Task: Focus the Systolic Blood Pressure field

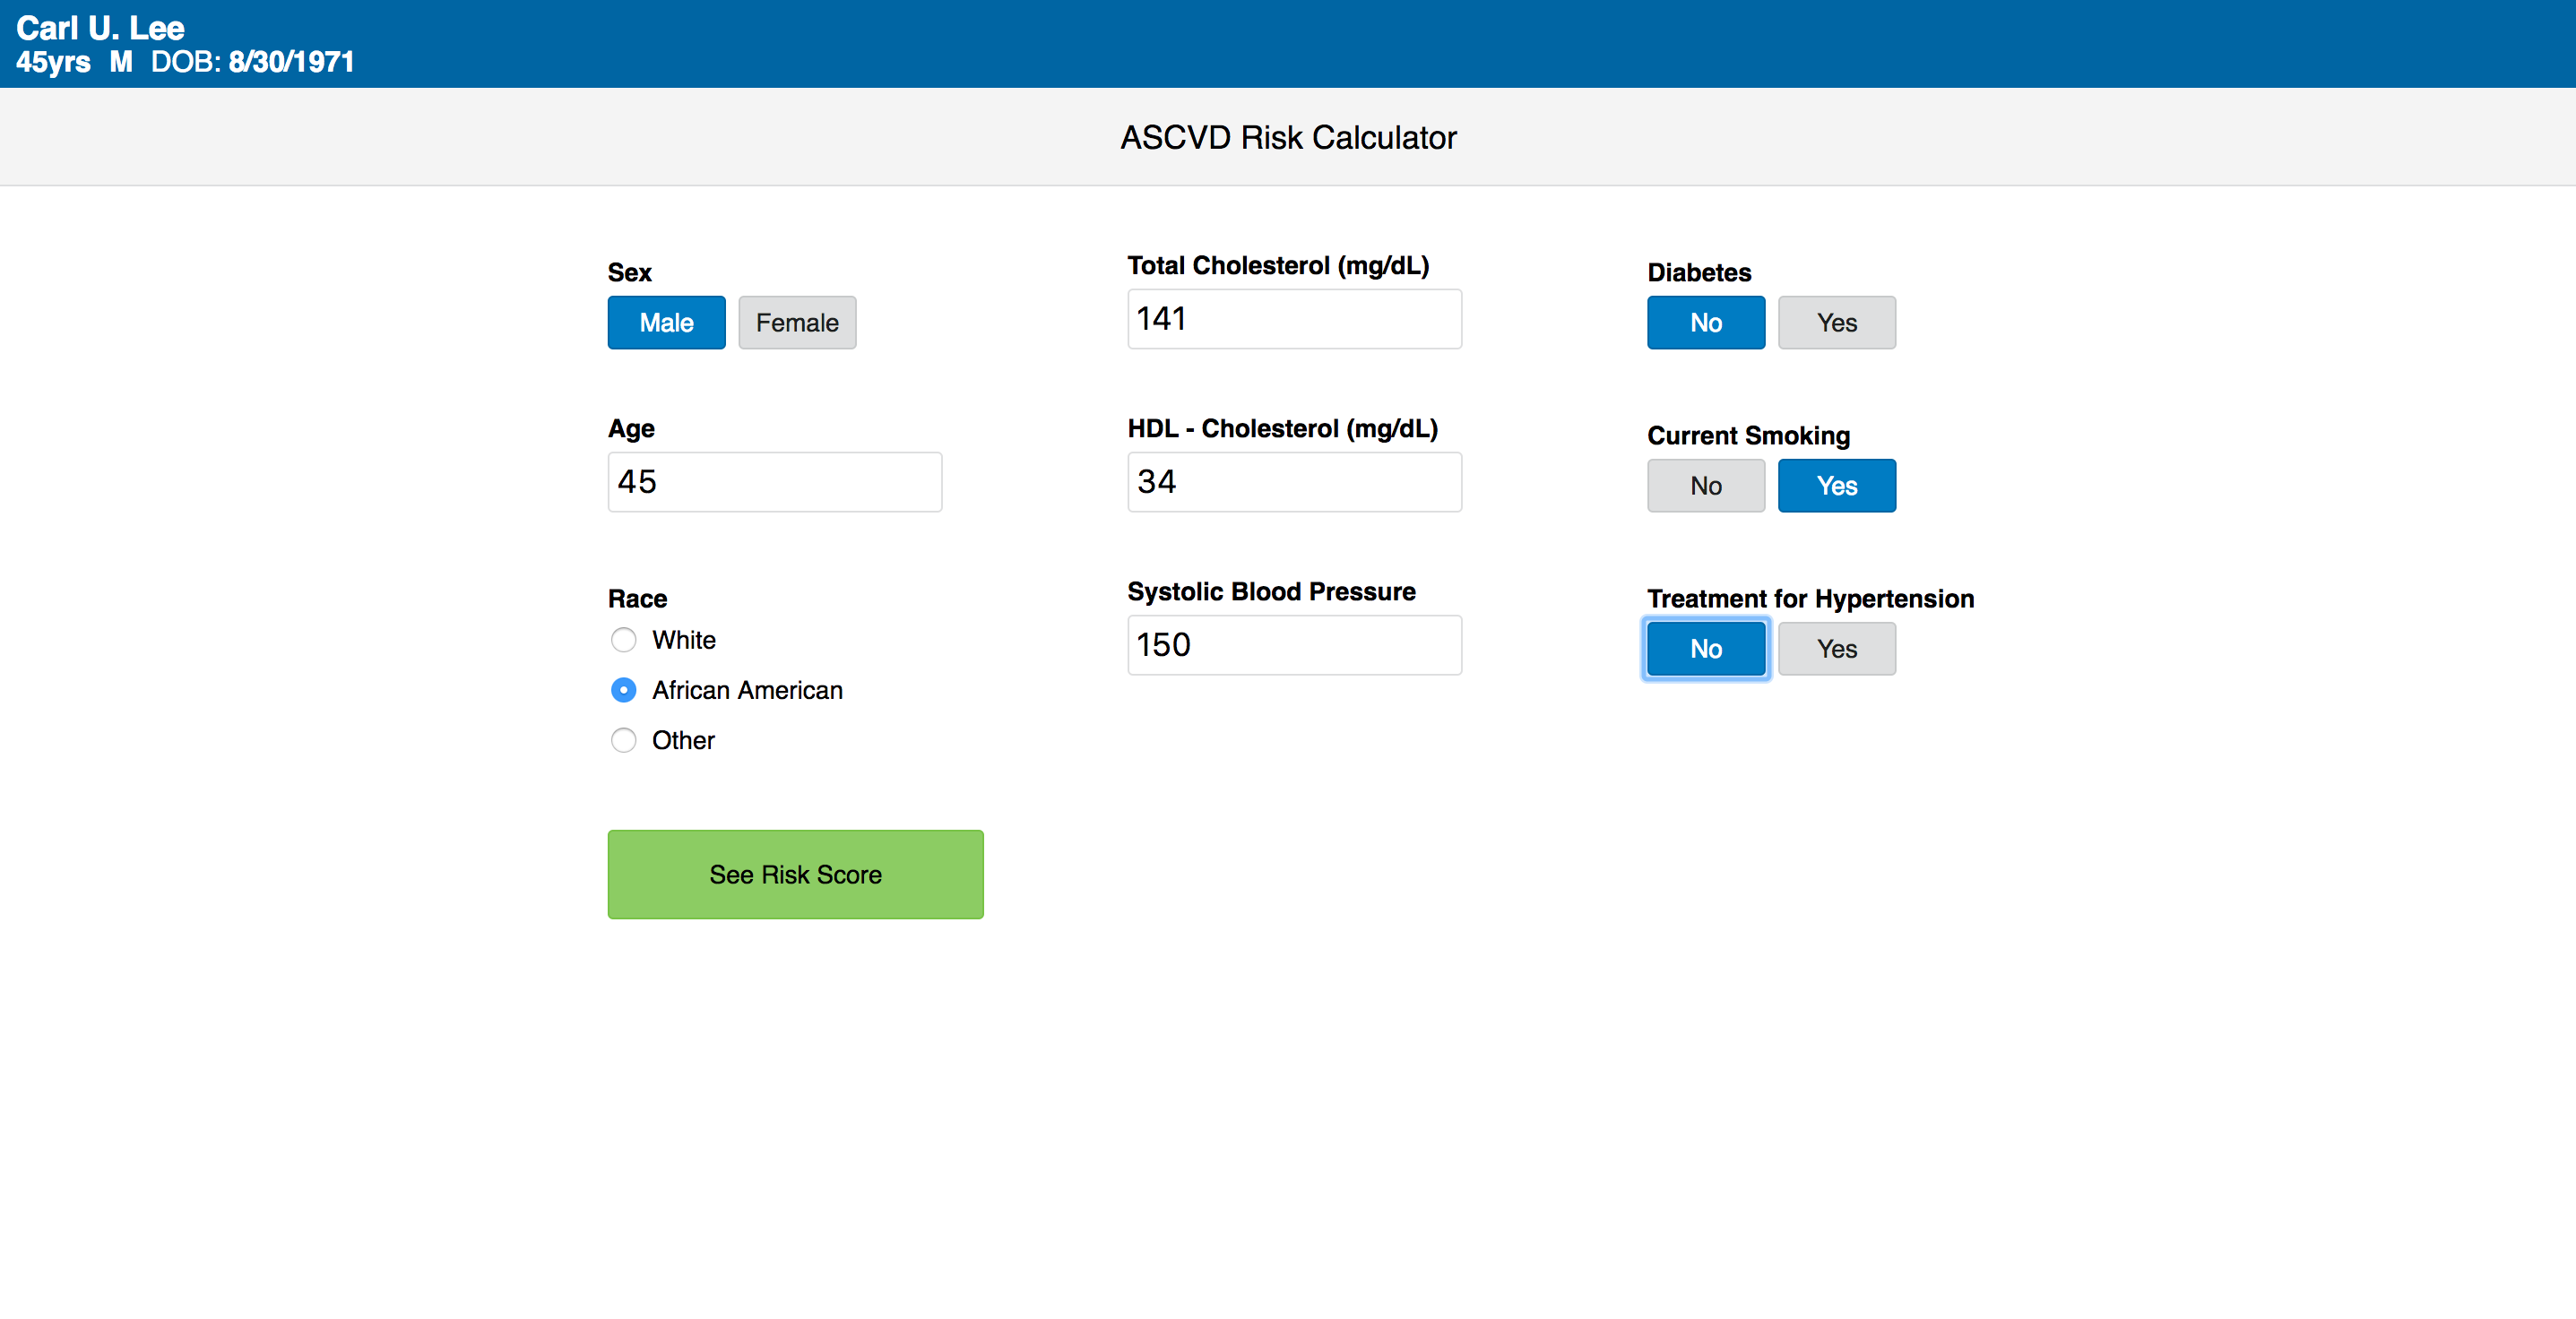Action: coord(1294,645)
